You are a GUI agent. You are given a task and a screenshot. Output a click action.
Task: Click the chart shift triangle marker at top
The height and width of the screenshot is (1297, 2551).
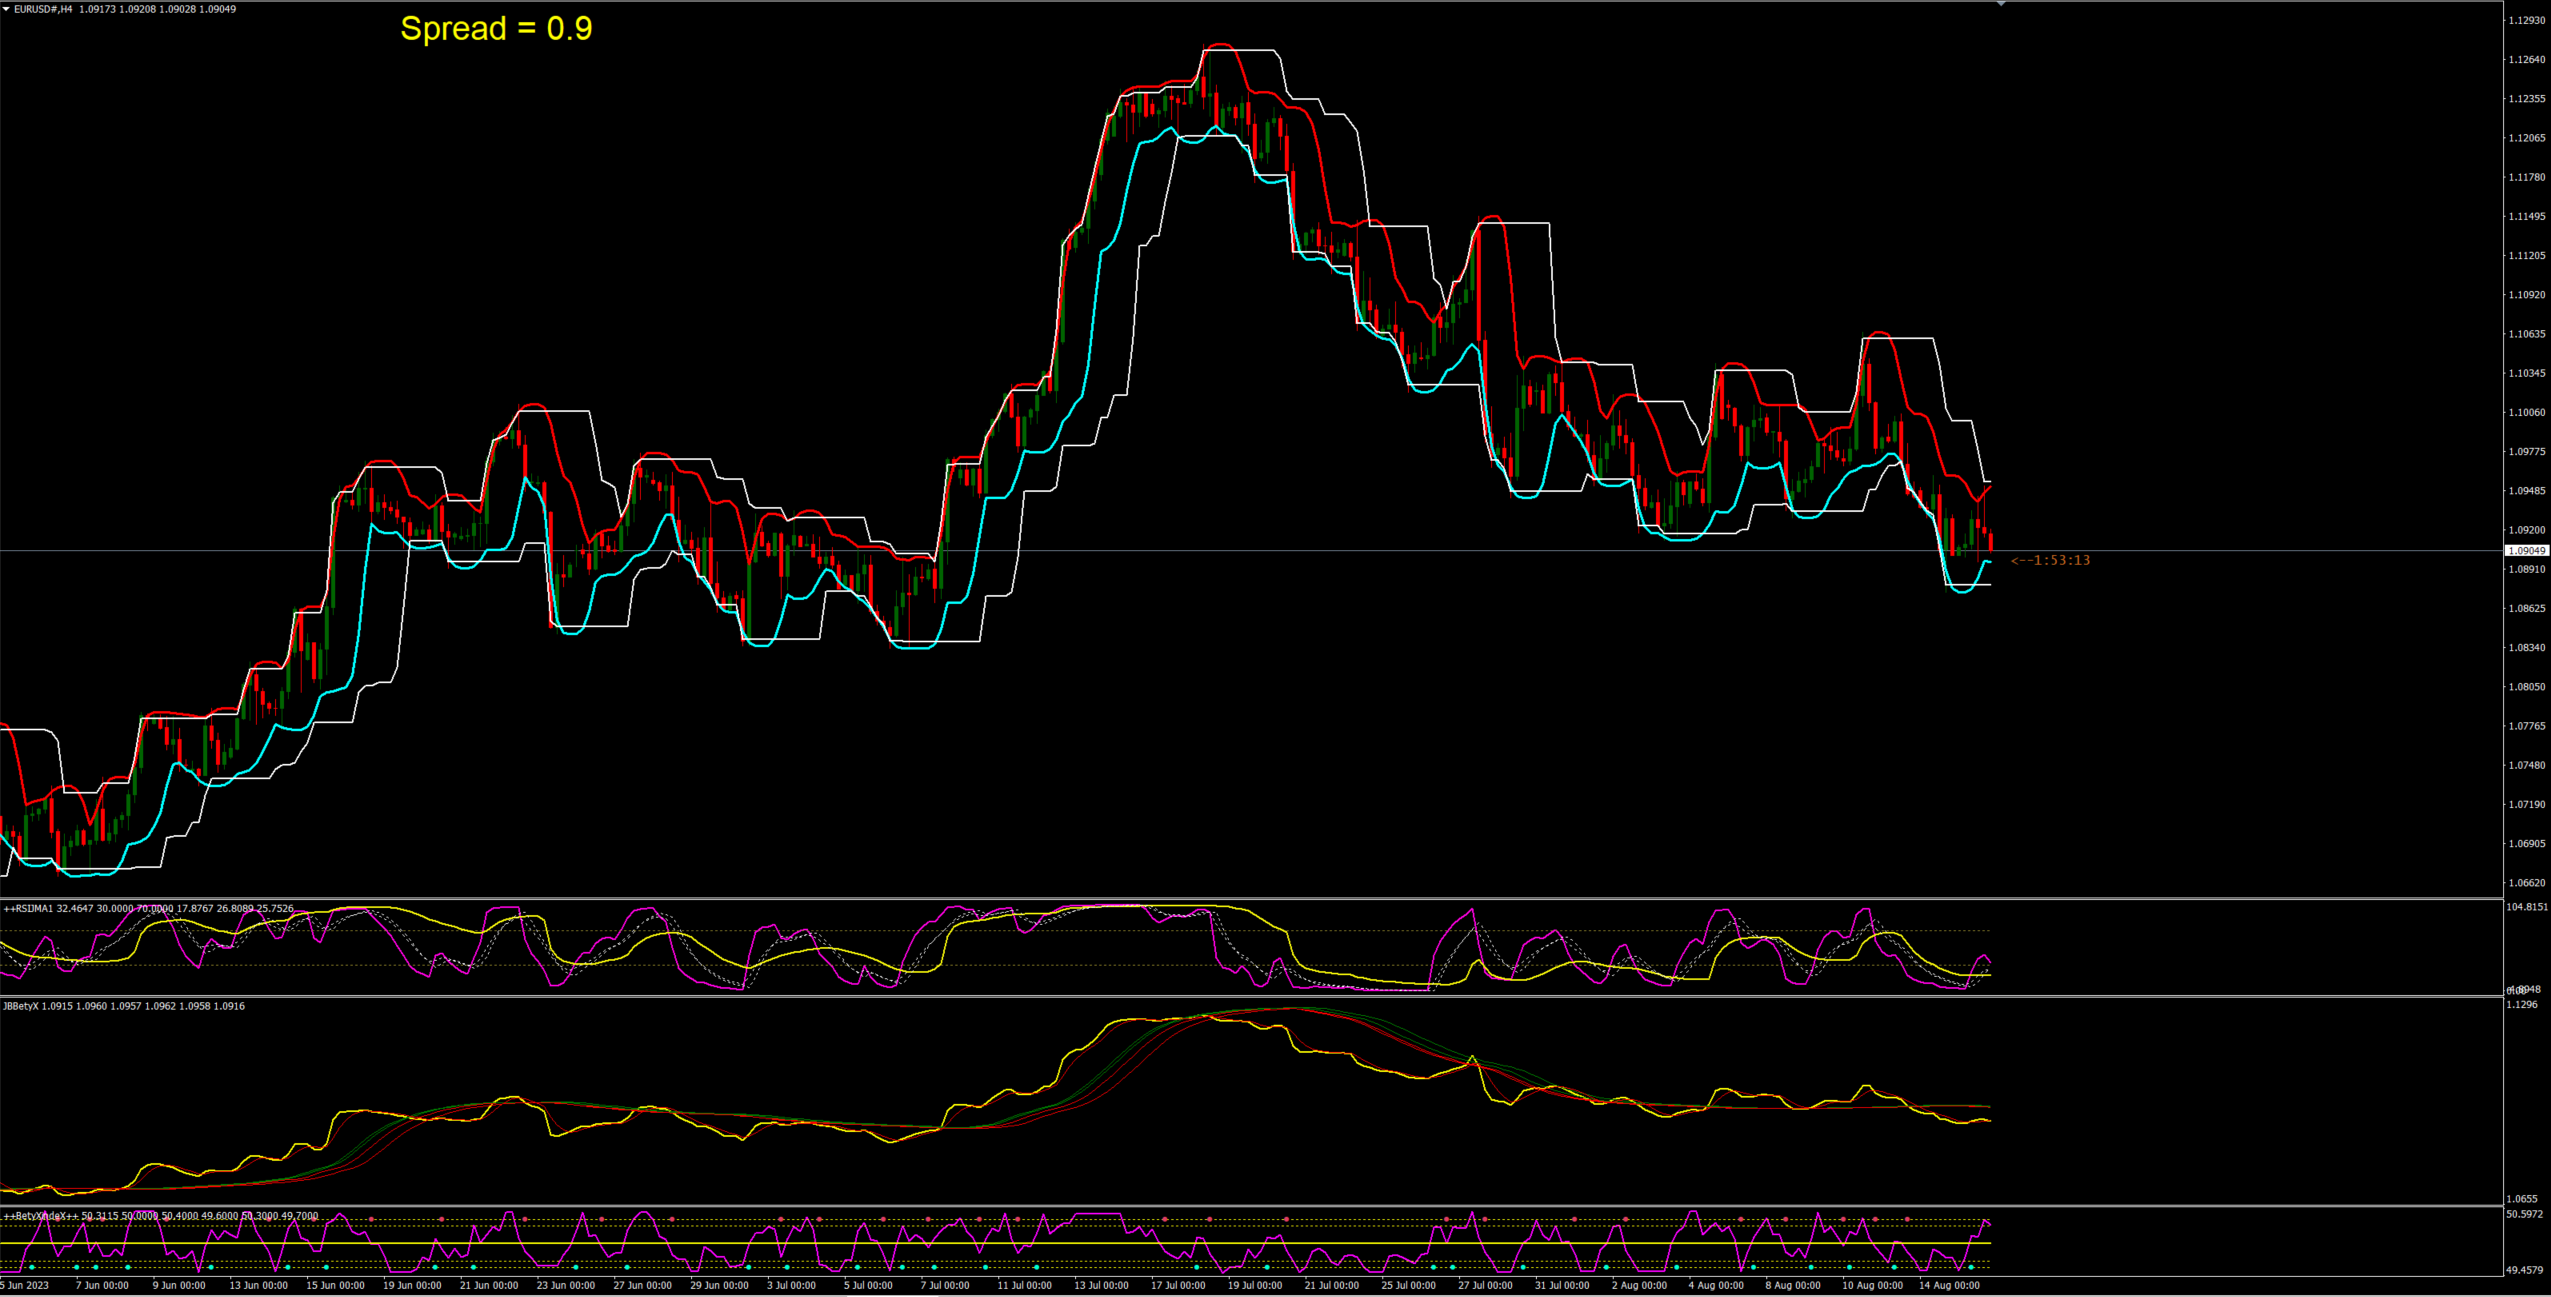point(2001,4)
